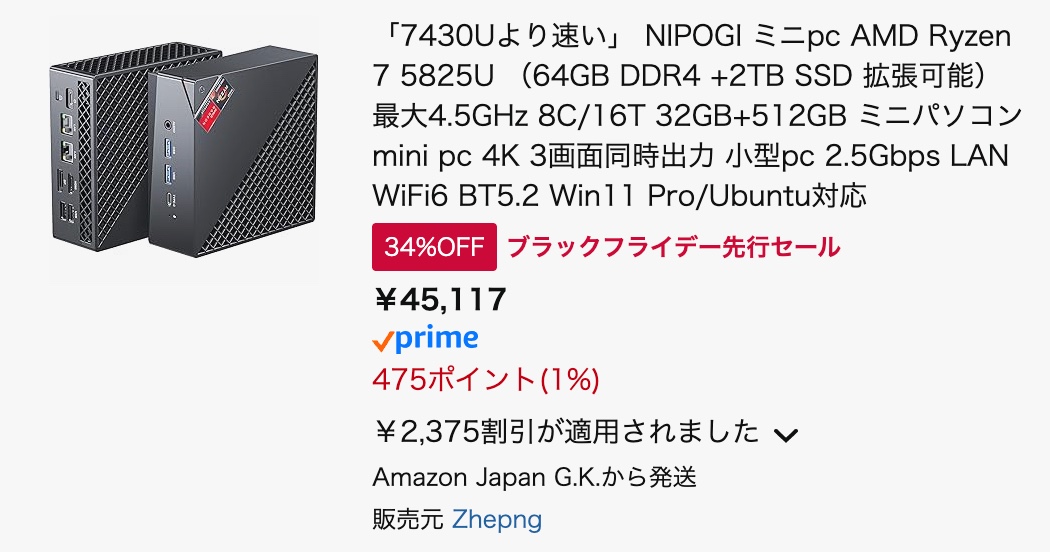This screenshot has height=552, width=1050.
Task: Click the 「7430Uより速い」 title text
Action: tap(503, 37)
